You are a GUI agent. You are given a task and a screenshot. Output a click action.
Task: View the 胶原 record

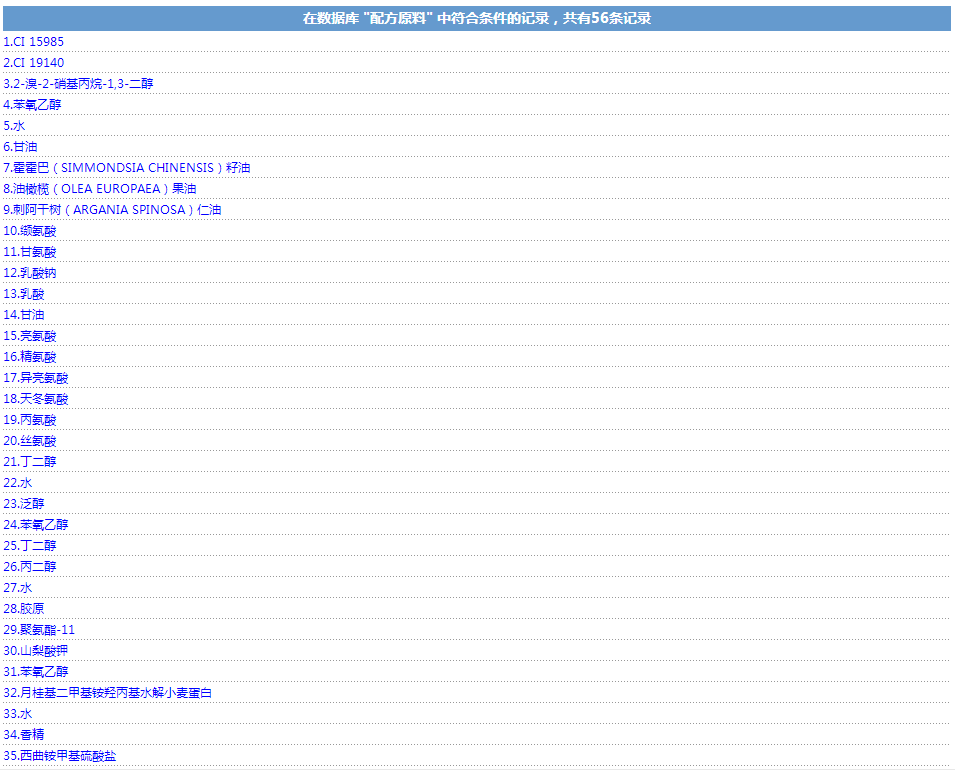[24, 609]
